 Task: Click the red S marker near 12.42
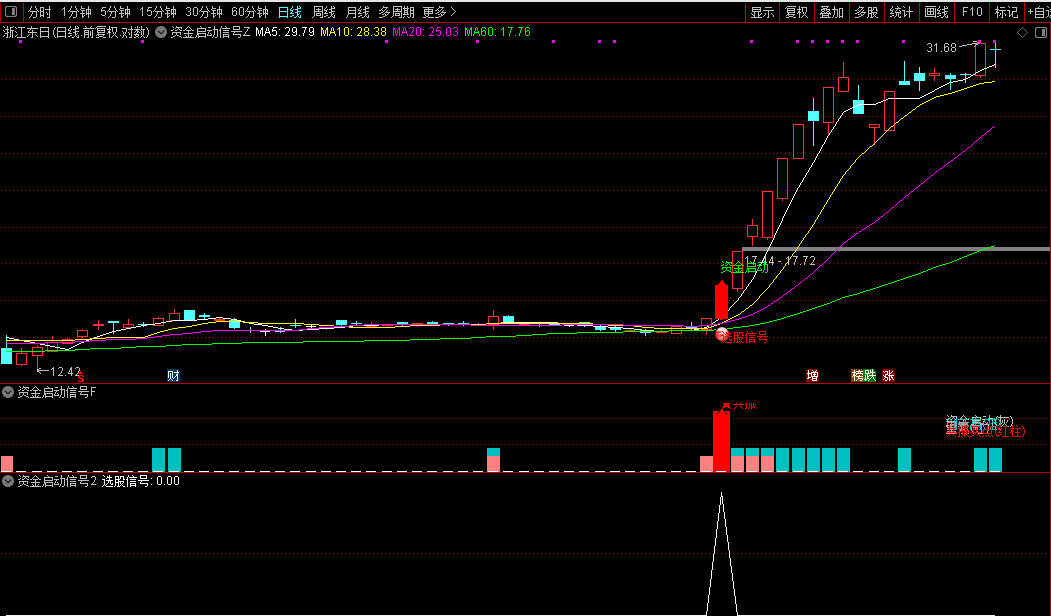[x=80, y=378]
